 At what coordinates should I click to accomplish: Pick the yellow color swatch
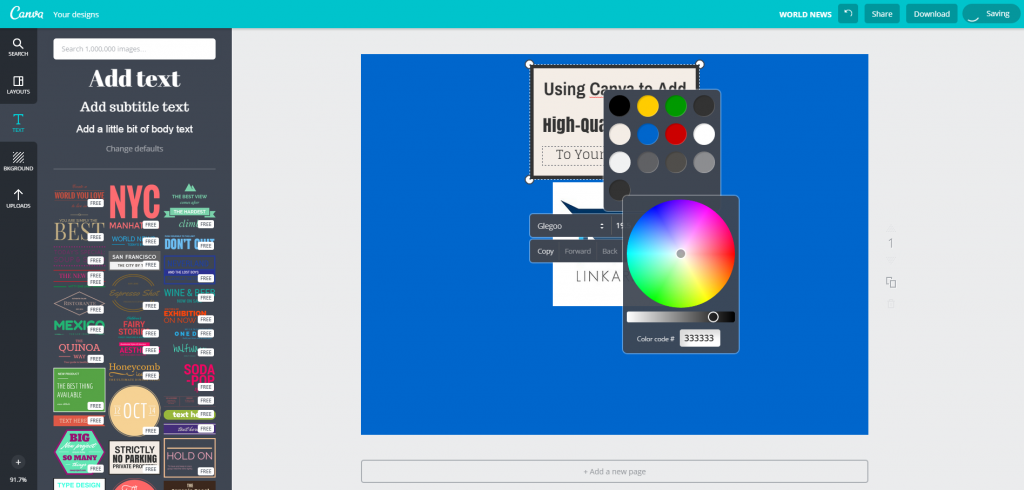(648, 105)
